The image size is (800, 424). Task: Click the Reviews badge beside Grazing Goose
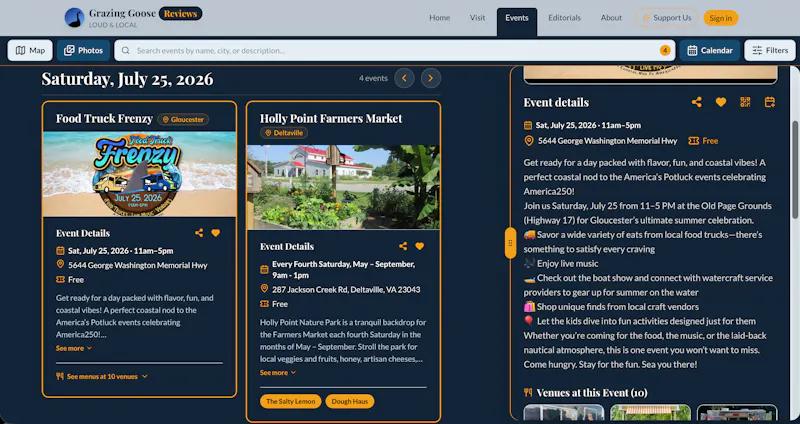coord(181,14)
